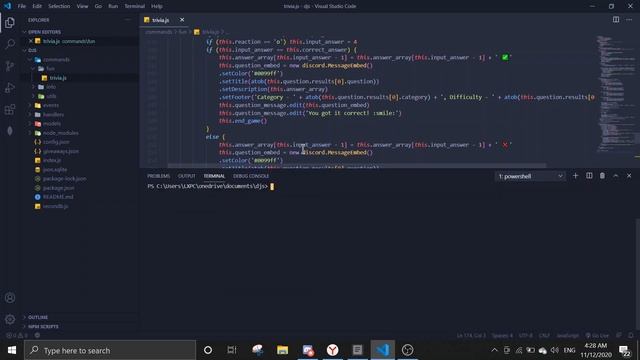Viewport: 640px width, 360px height.
Task: Open the Search view in the activity bar
Action: click(10, 44)
